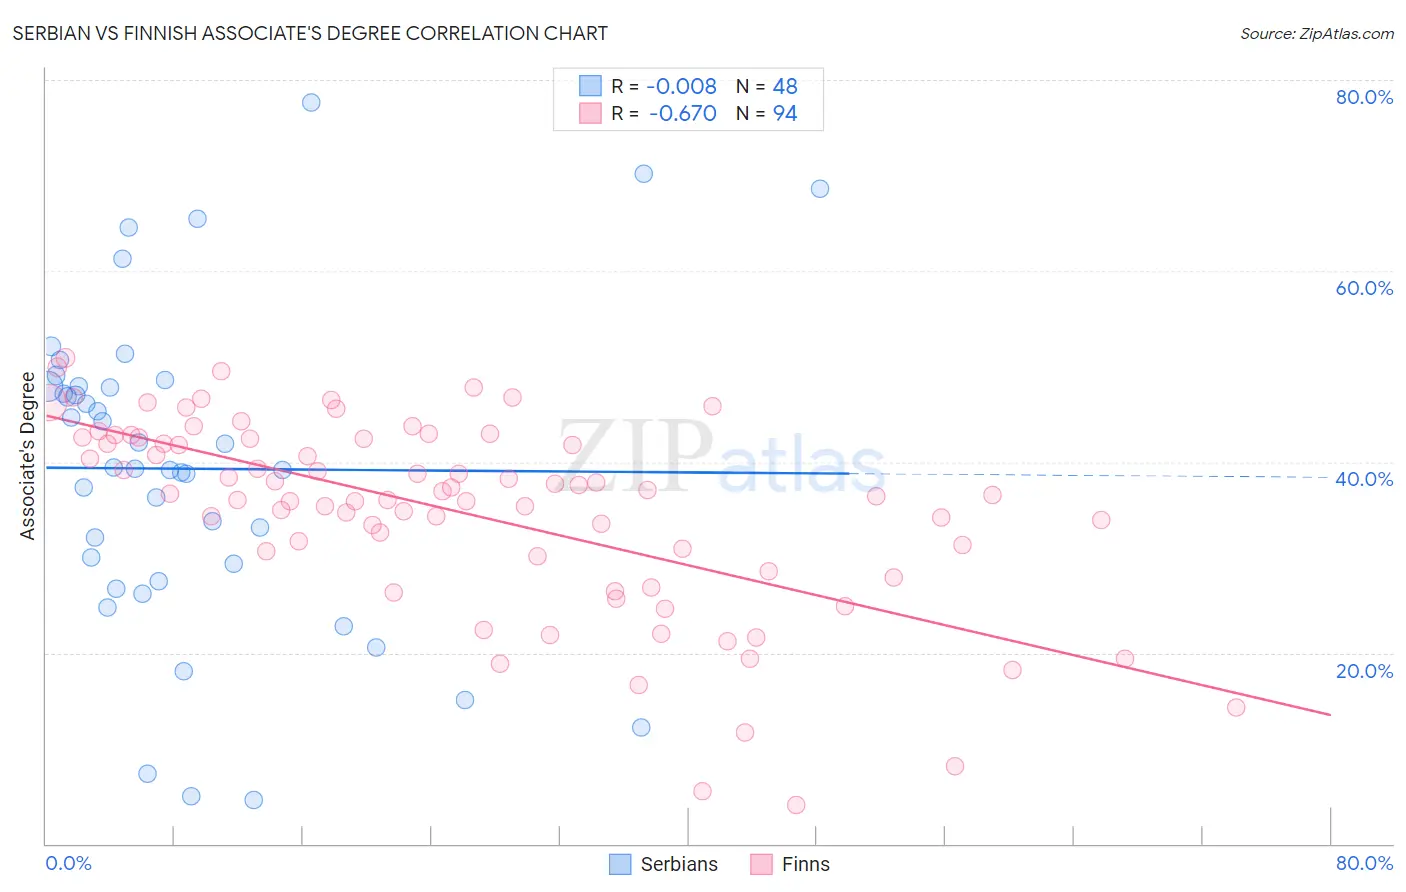Click the ZIPatlas watermark in chart center
The image size is (1406, 892).
(722, 457)
